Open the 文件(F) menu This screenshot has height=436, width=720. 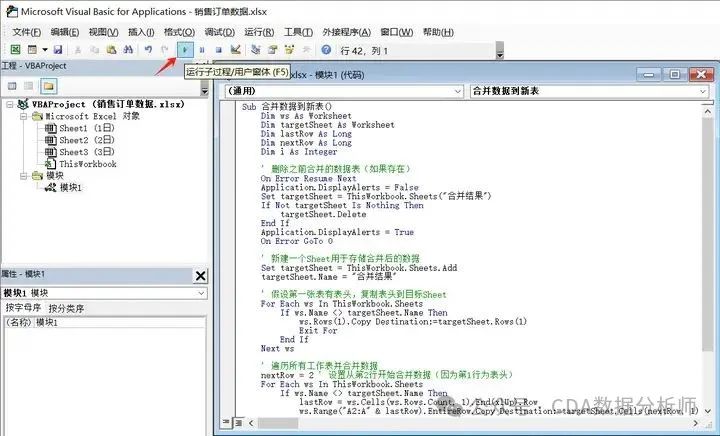pos(27,32)
